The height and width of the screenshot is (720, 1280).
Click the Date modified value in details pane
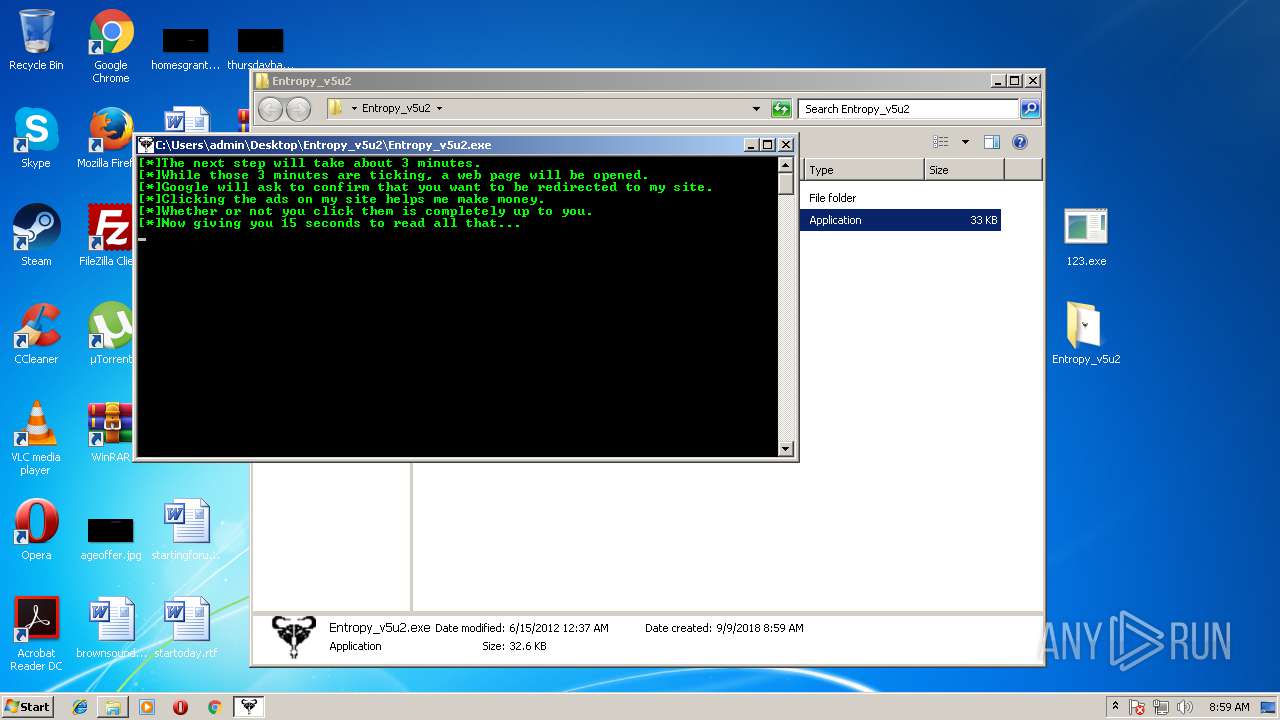[x=558, y=628]
